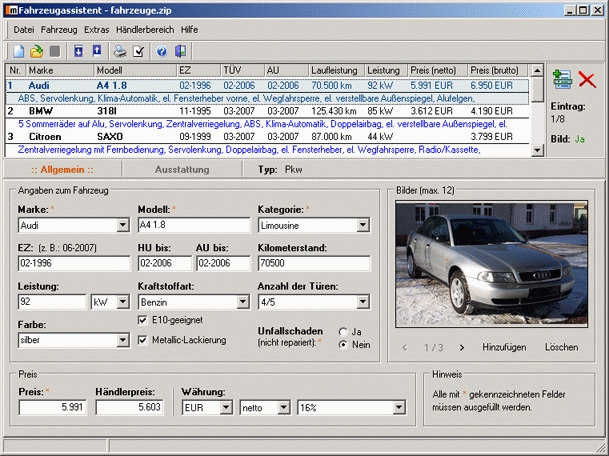Click Hinzufügen to add a picture
The width and height of the screenshot is (609, 456).
point(504,347)
